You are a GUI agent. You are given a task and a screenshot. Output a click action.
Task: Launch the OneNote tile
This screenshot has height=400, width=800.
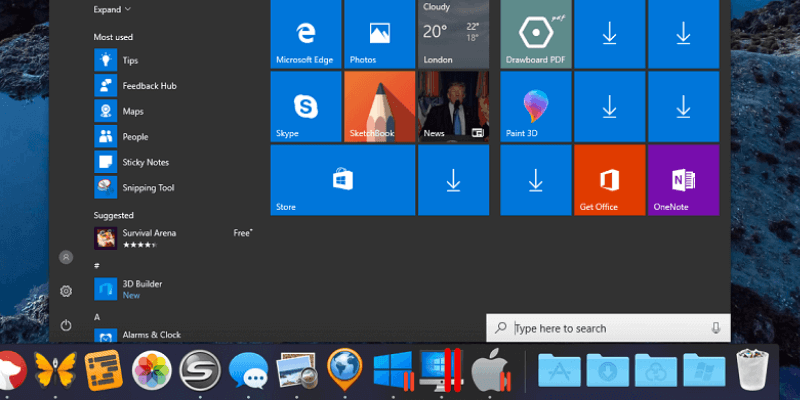[x=684, y=180]
